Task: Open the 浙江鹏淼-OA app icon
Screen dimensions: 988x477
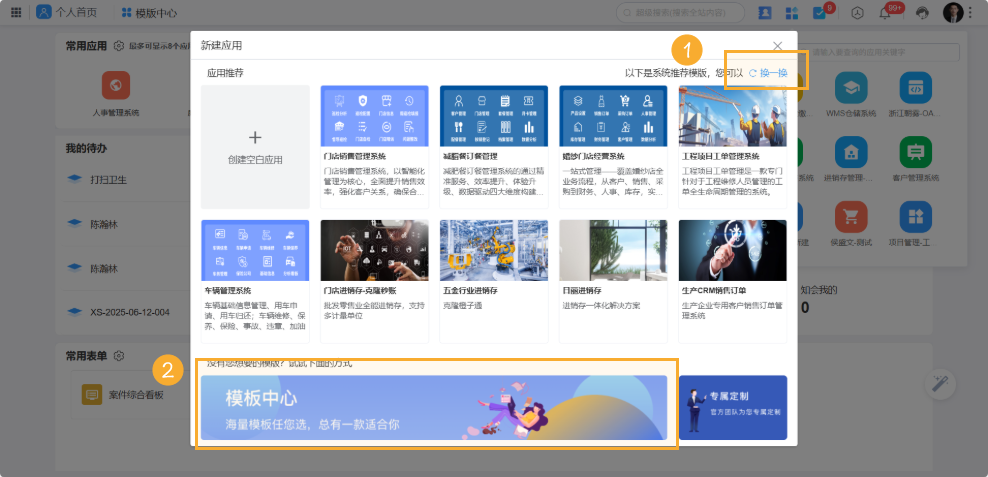Action: (916, 88)
